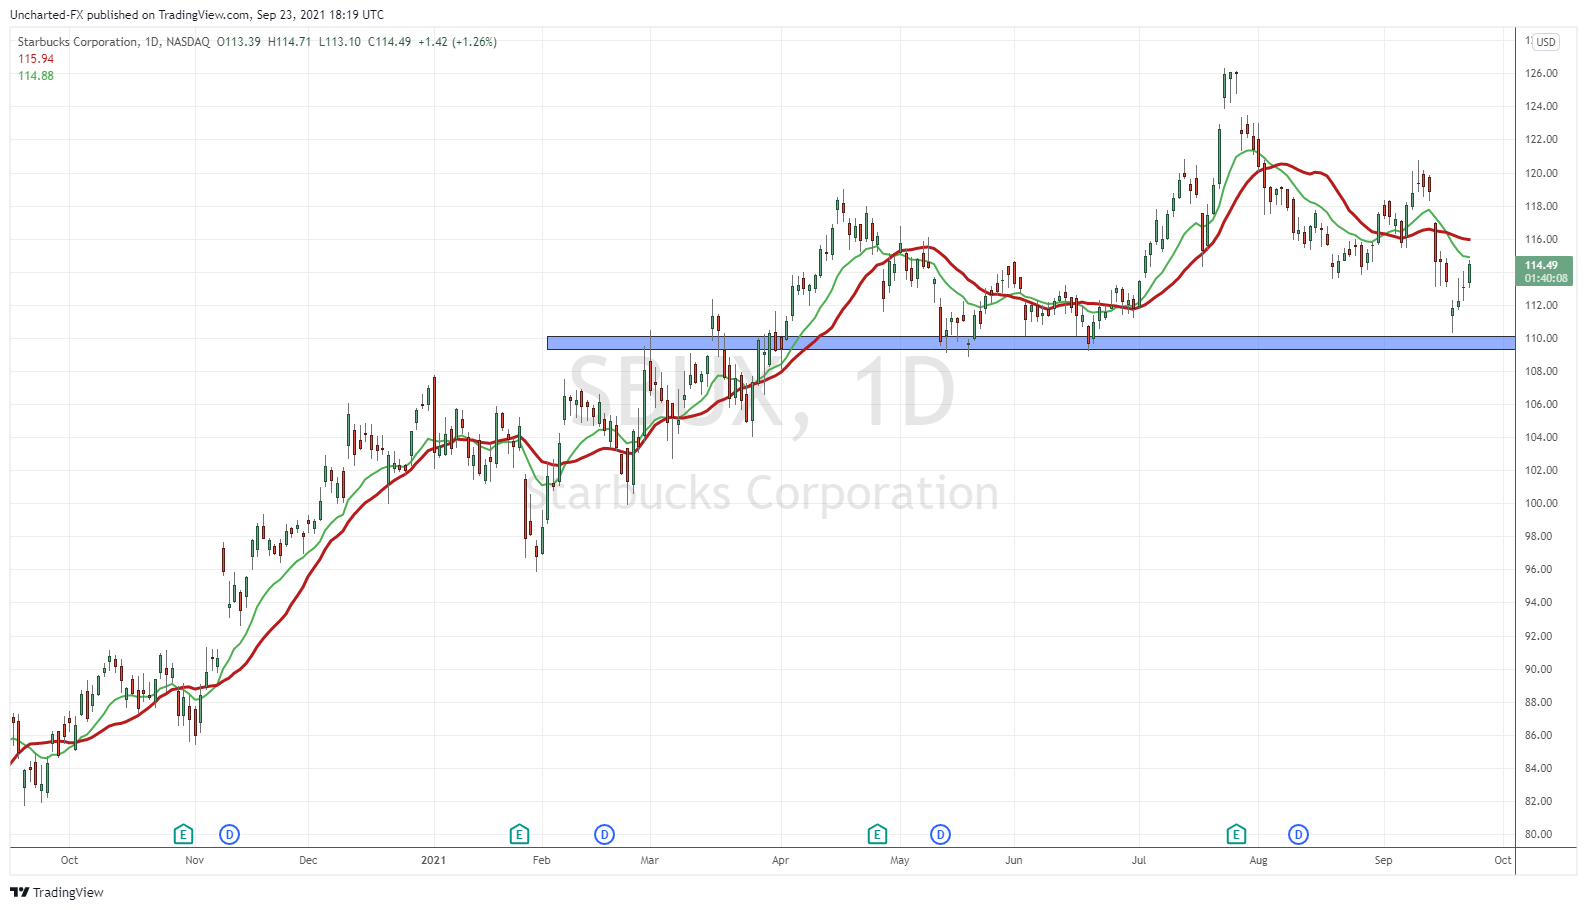Click the May label on the time axis
The image size is (1587, 910).
click(900, 860)
